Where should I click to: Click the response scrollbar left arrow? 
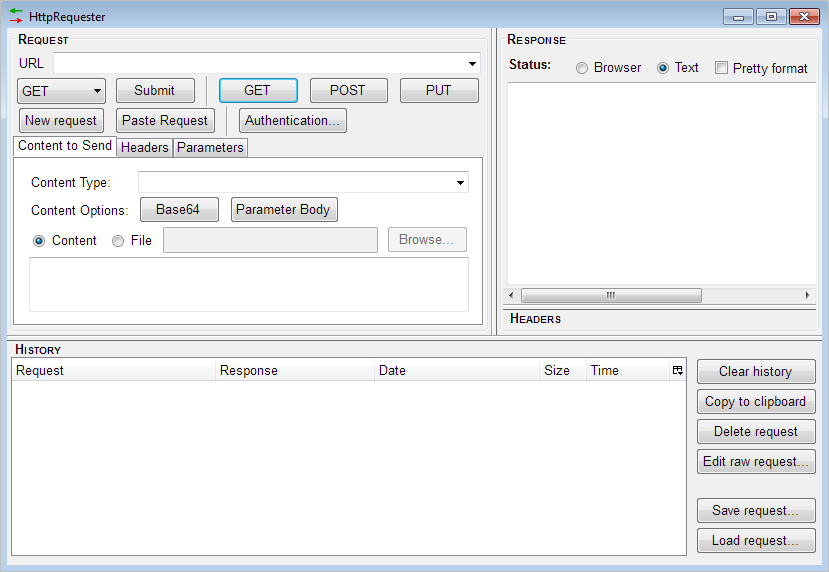point(512,296)
